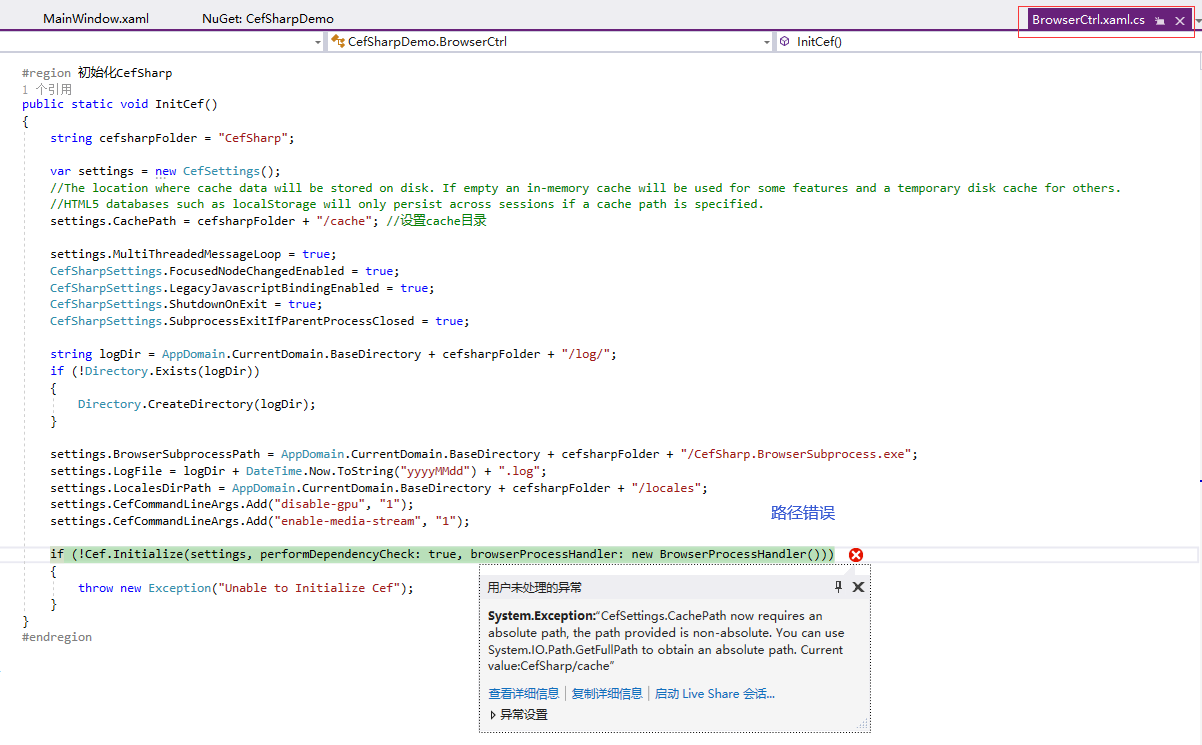Click the "enable-media-stream" CefCommandLineArgs line
Screen dimensions: 1202x745
(260, 521)
